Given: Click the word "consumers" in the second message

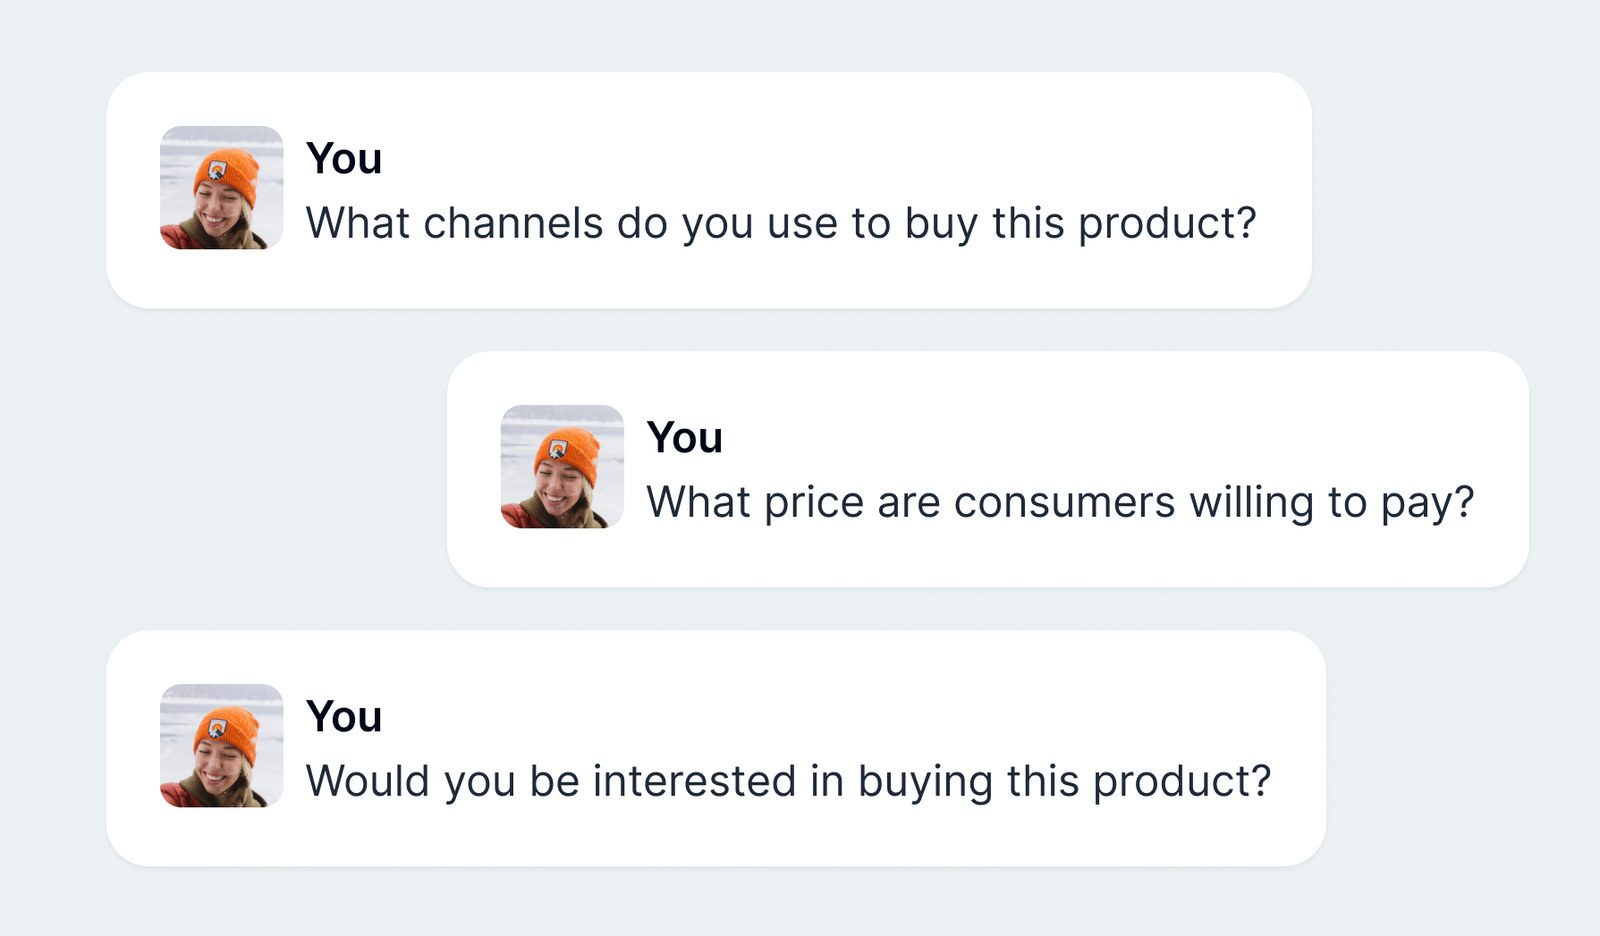Looking at the screenshot, I should coord(1064,502).
